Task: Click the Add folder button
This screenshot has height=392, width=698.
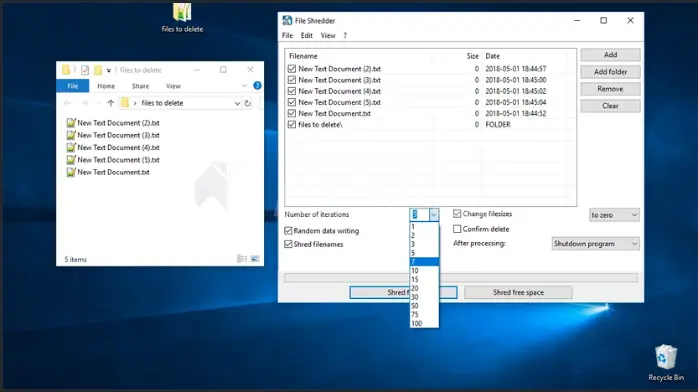Action: point(610,72)
